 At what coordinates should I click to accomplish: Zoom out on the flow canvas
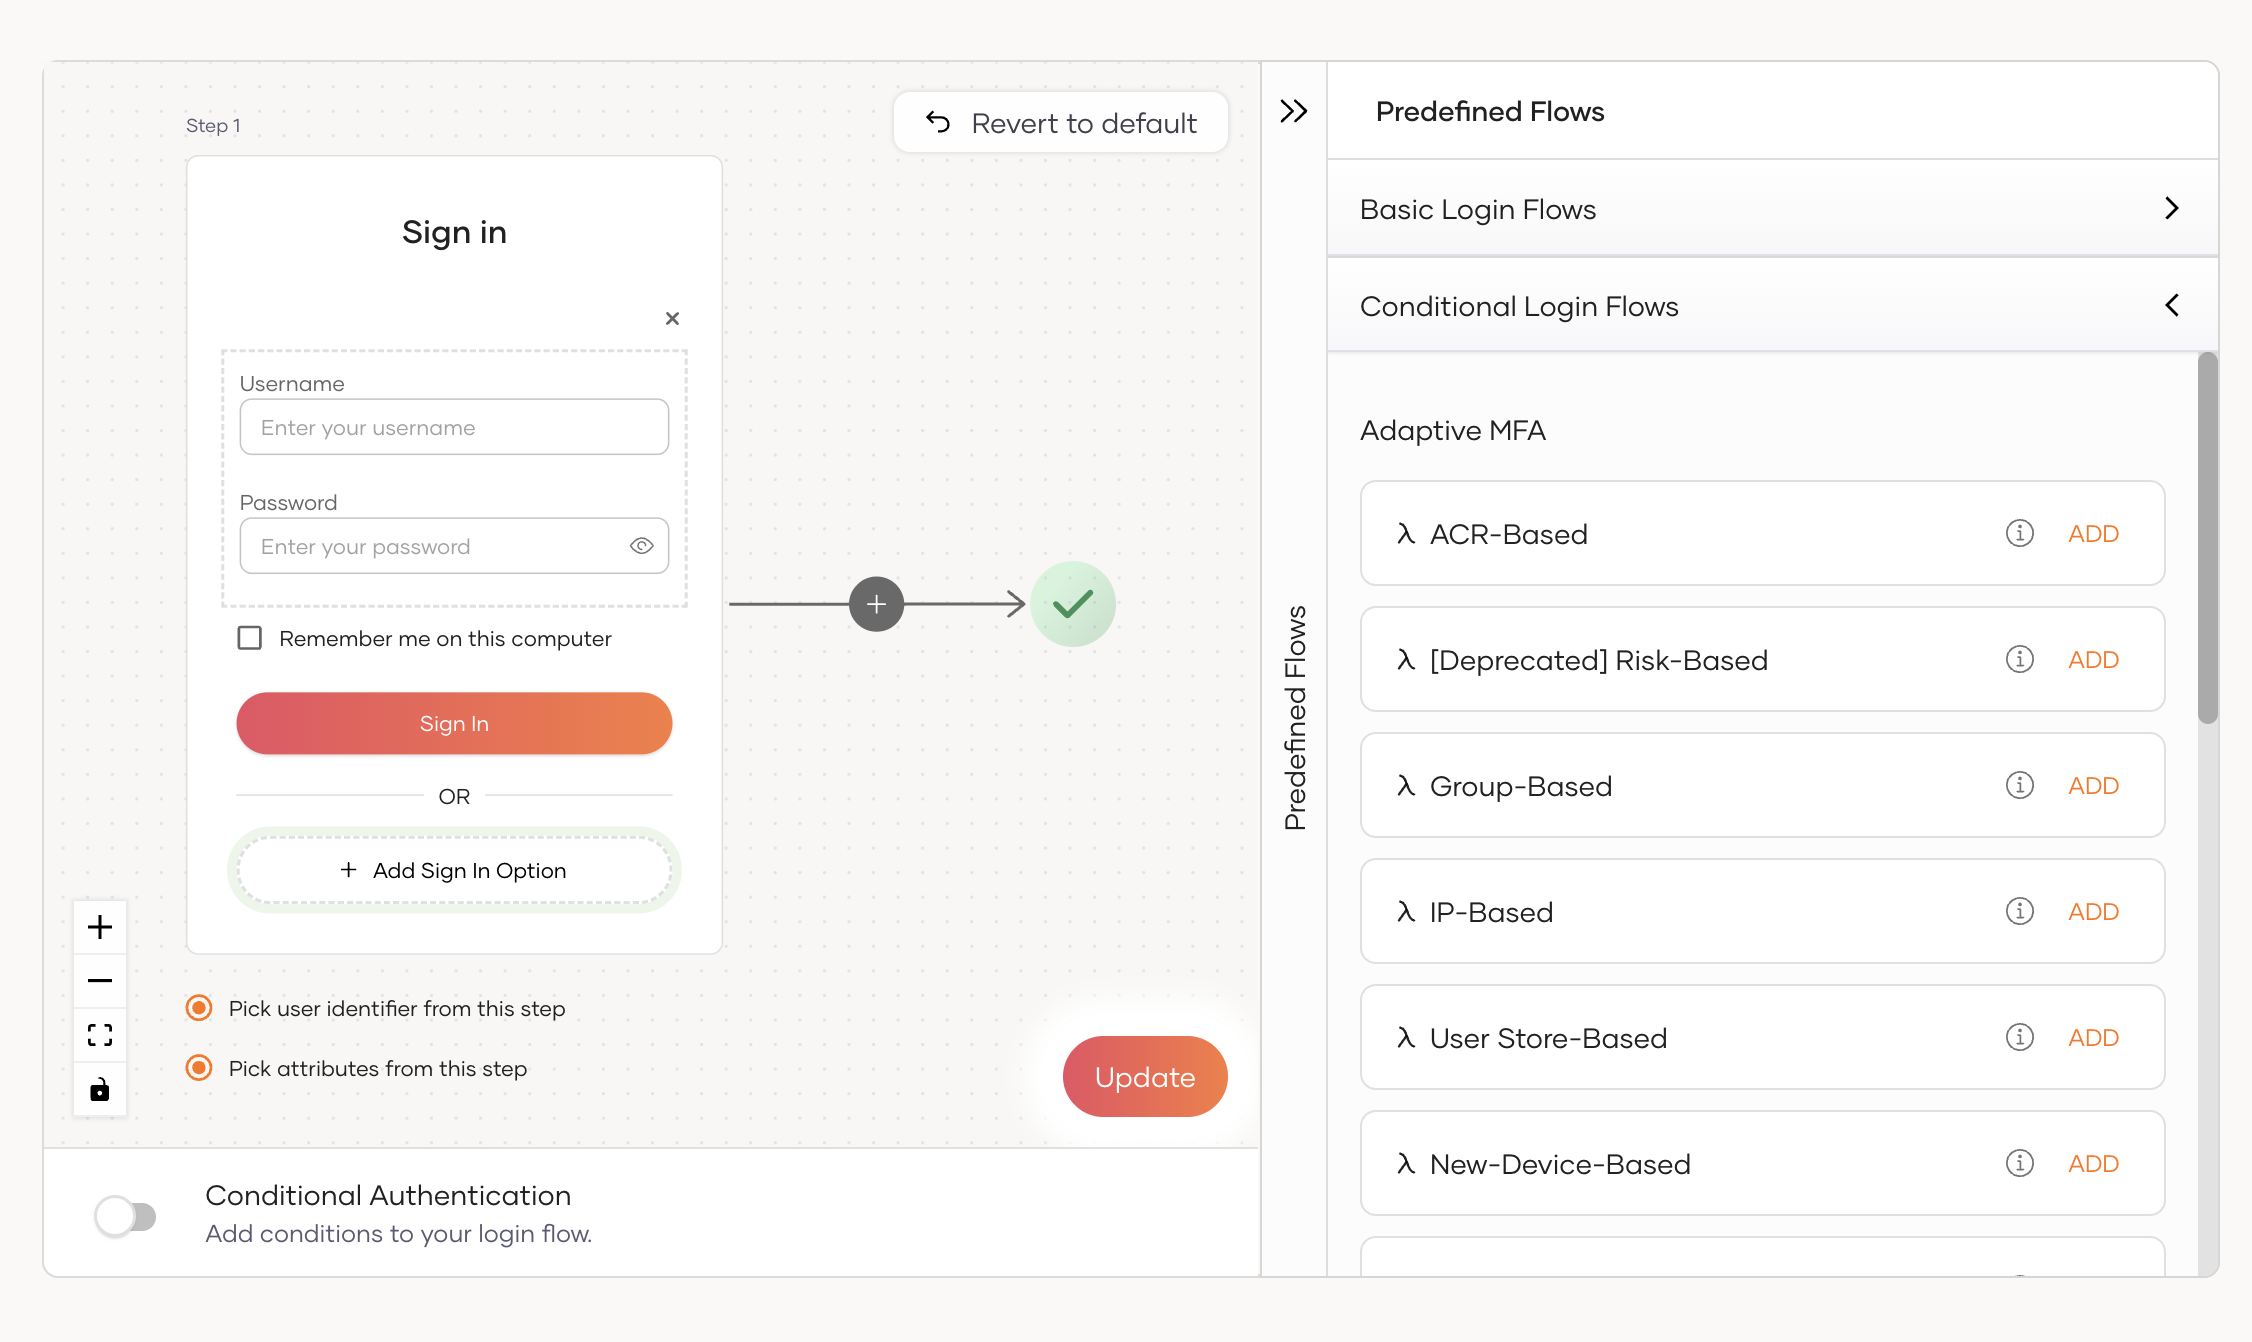(100, 981)
